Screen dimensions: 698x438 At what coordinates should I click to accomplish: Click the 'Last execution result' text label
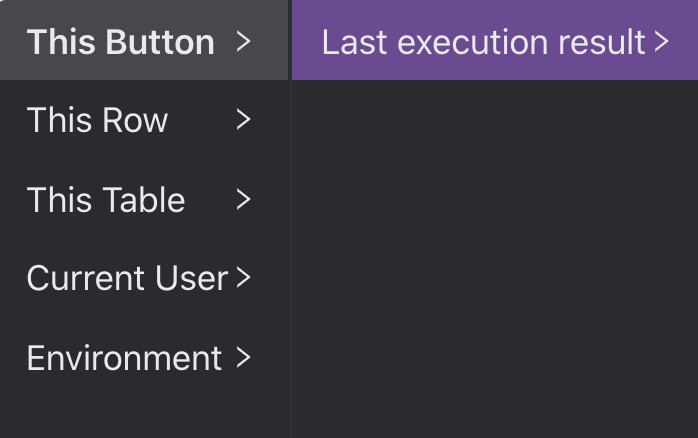[x=483, y=41]
